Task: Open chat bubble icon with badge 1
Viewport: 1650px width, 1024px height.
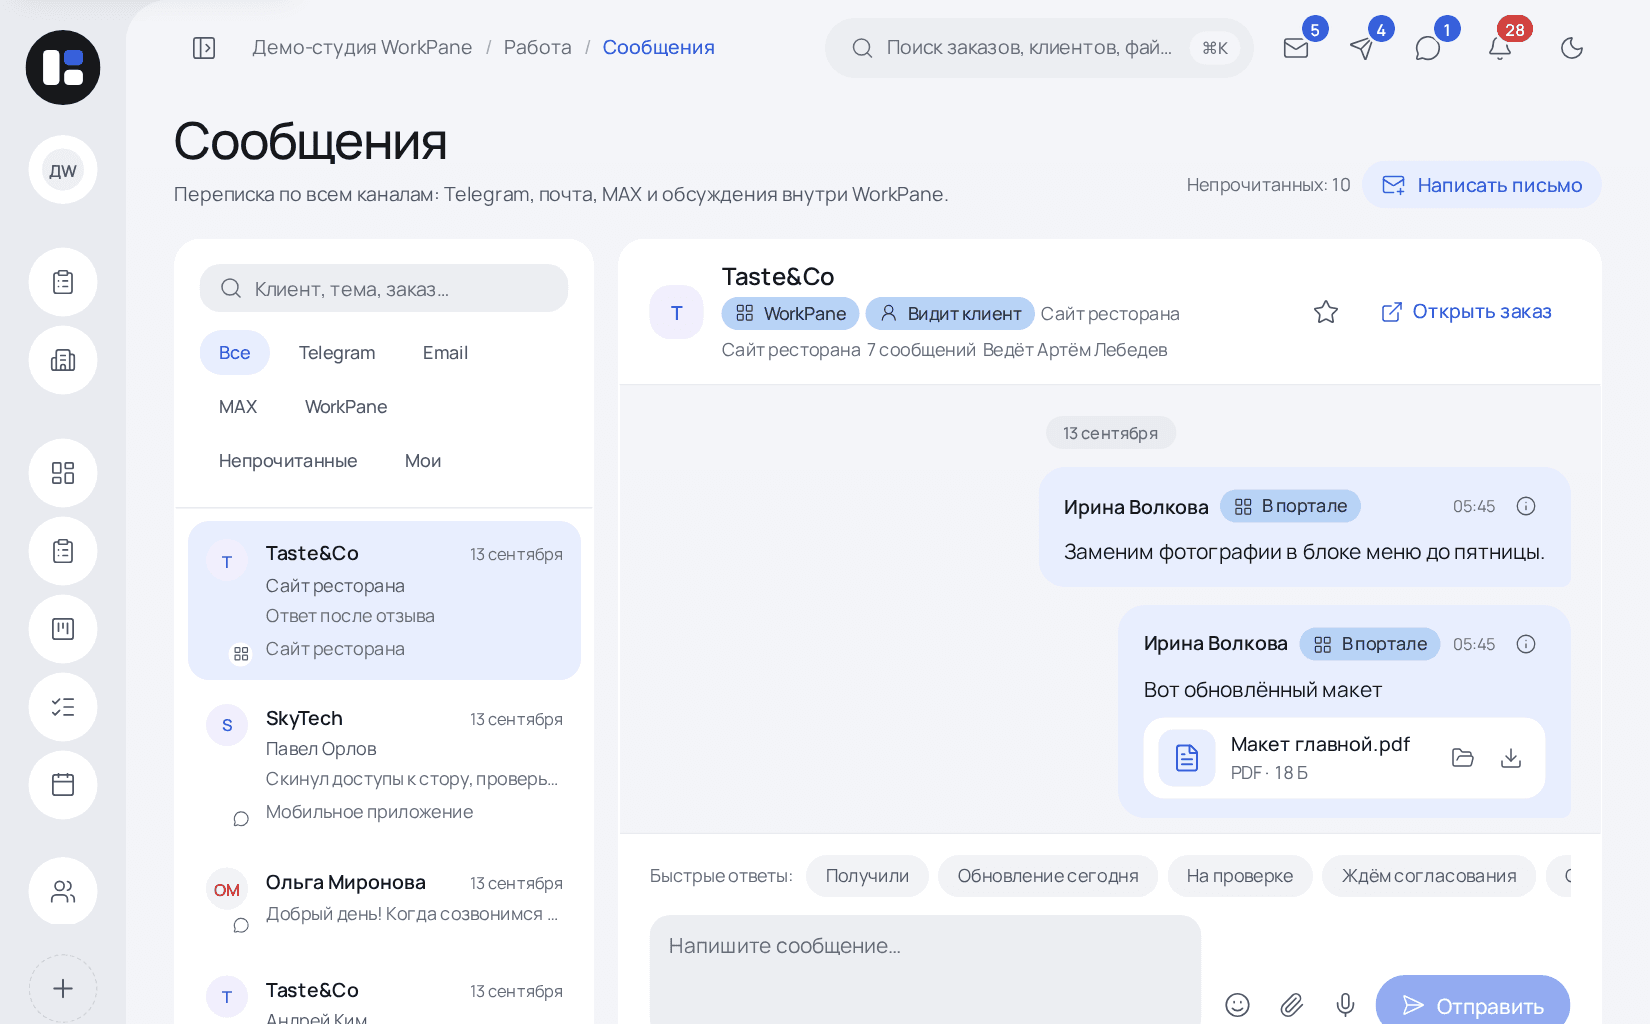Action: (1428, 48)
